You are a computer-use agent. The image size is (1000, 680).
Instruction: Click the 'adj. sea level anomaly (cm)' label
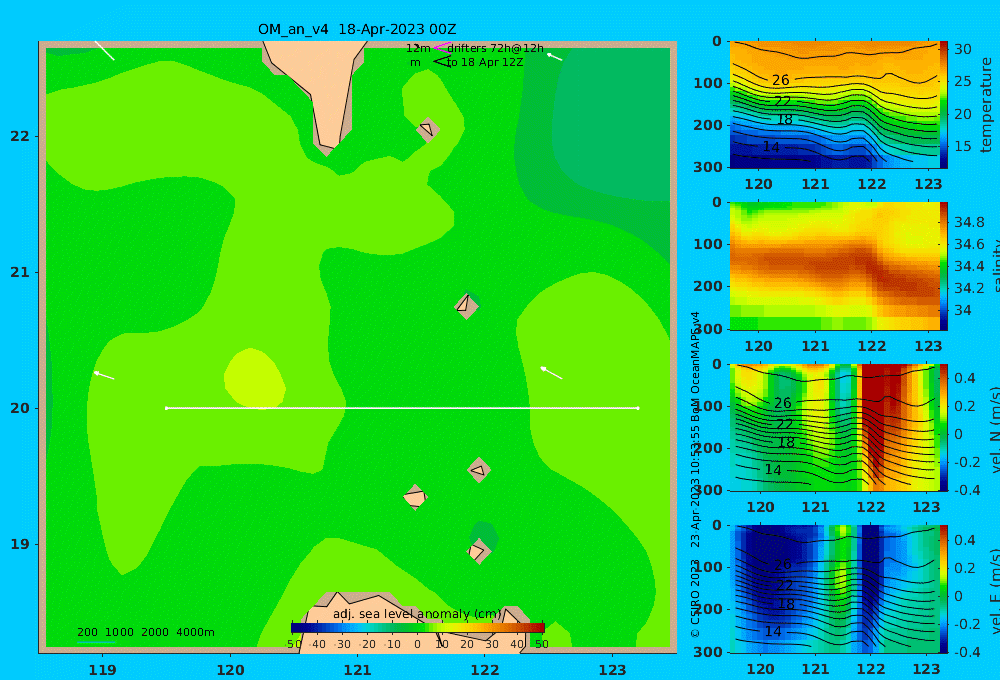tap(417, 614)
